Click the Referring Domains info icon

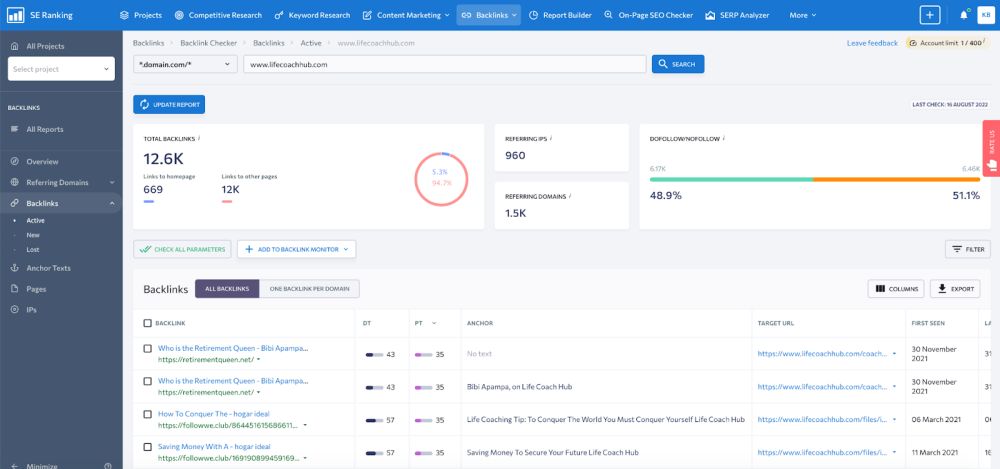point(570,197)
